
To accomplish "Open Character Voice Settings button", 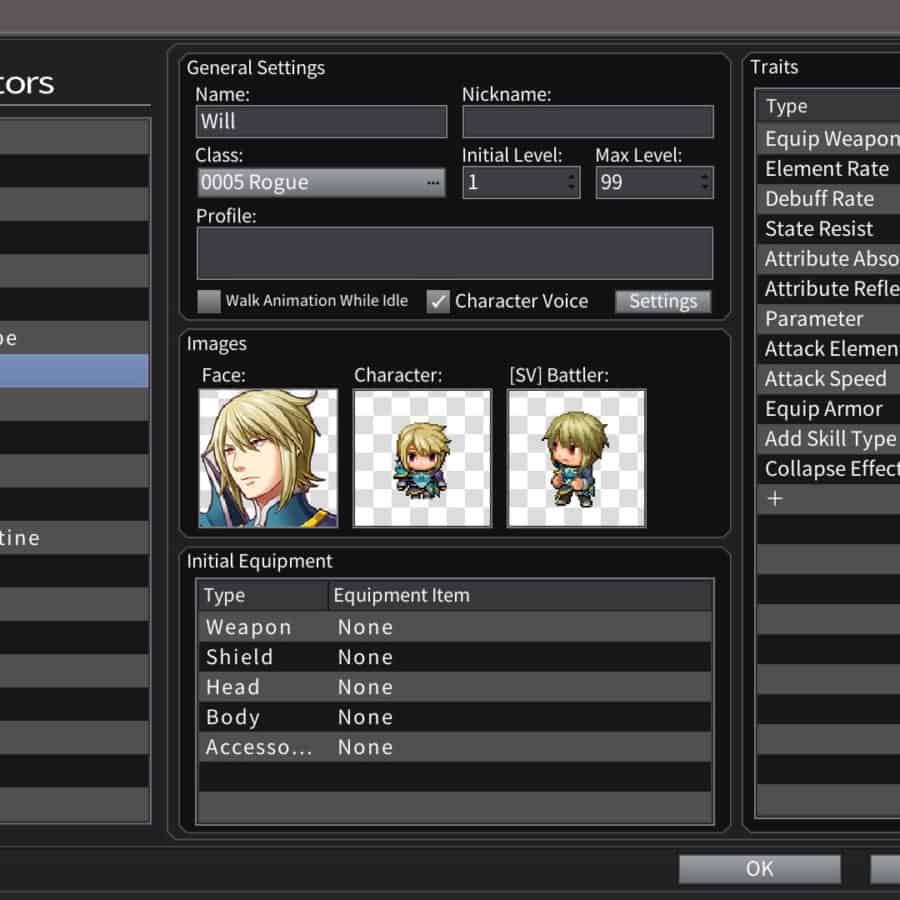I will click(x=663, y=301).
